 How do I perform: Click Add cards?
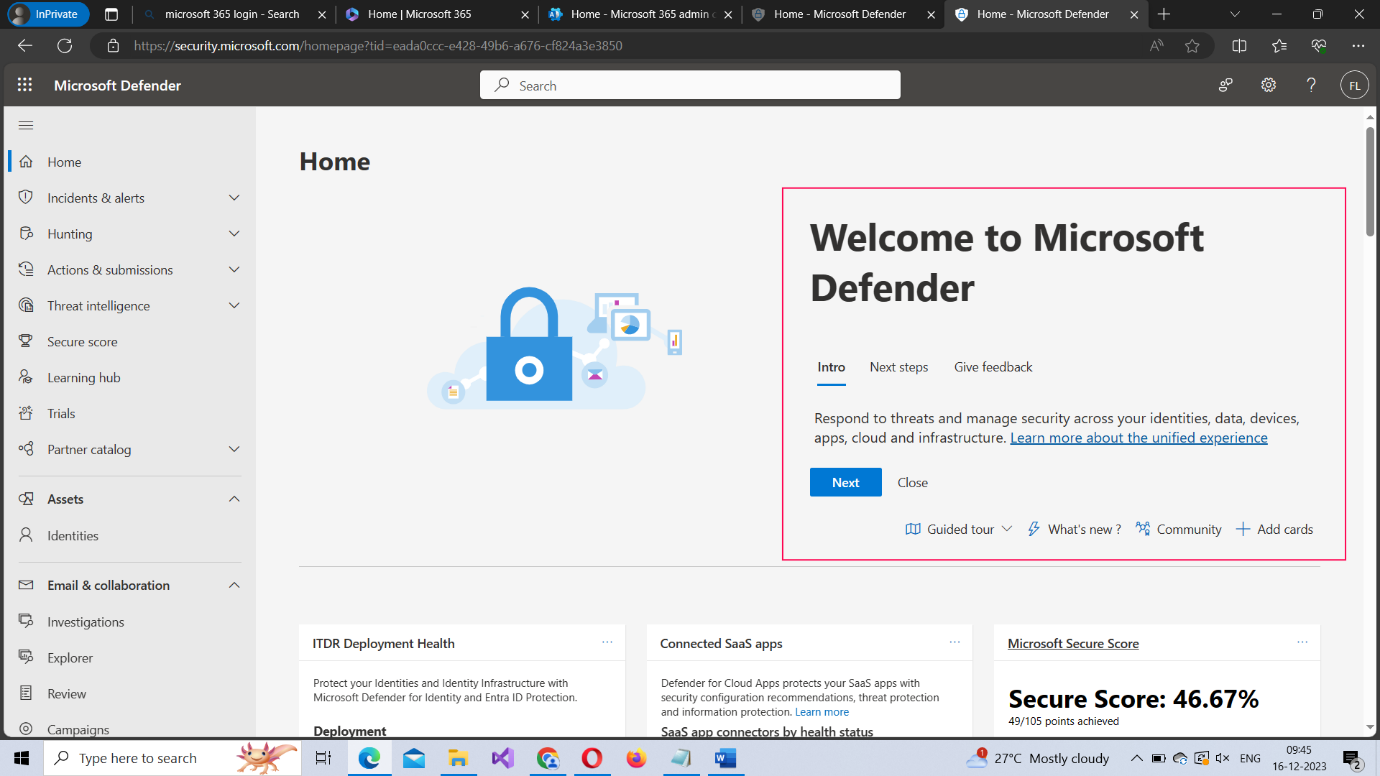[1274, 529]
